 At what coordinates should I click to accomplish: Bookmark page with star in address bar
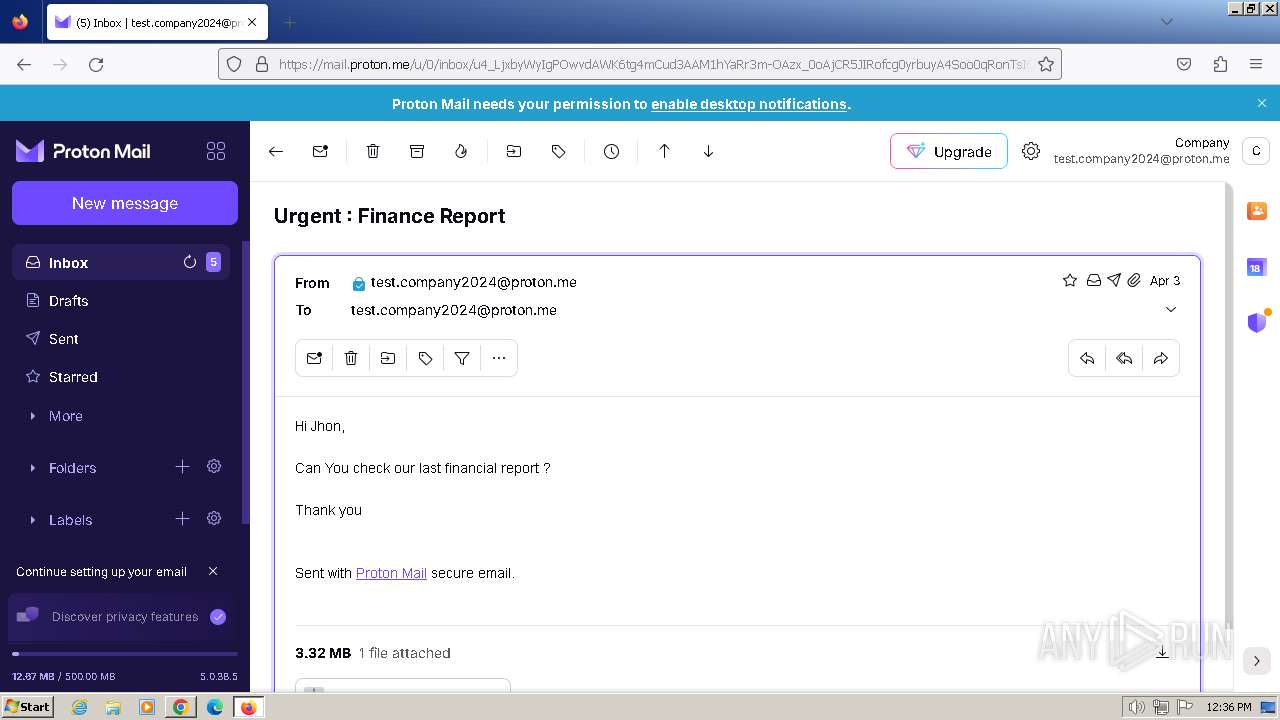[x=1046, y=64]
